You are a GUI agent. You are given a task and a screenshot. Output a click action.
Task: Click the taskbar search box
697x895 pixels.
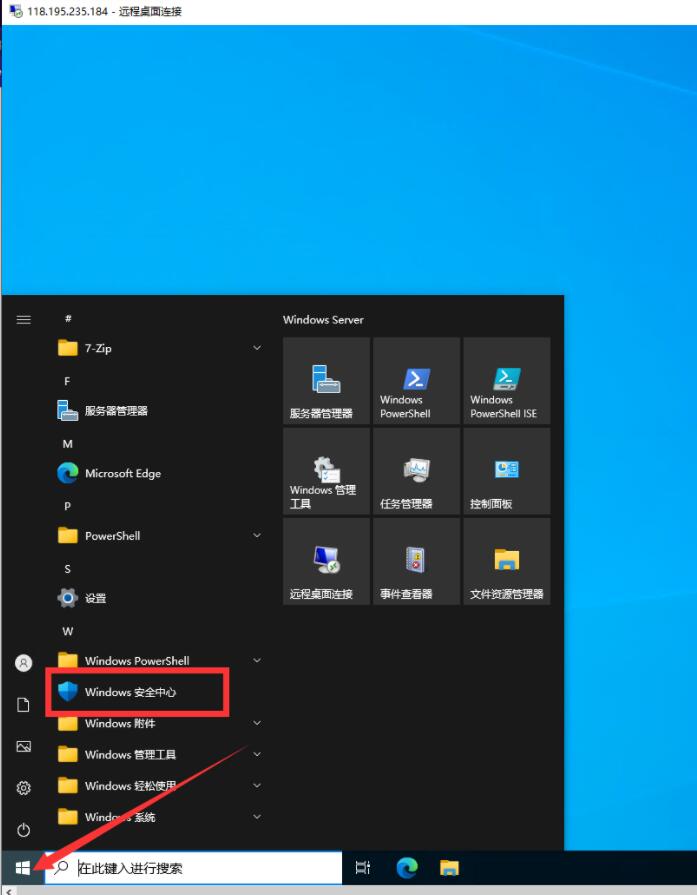[193, 868]
